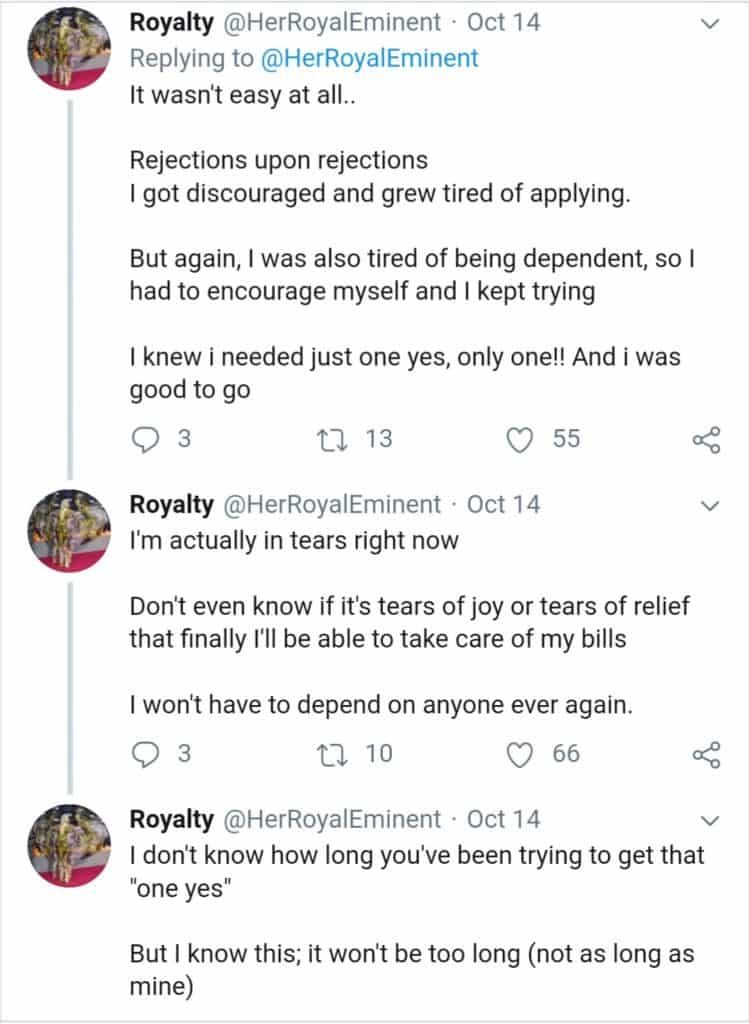The width and height of the screenshot is (749, 1024).
Task: Expand the chevron menu on second tweet
Action: (711, 506)
